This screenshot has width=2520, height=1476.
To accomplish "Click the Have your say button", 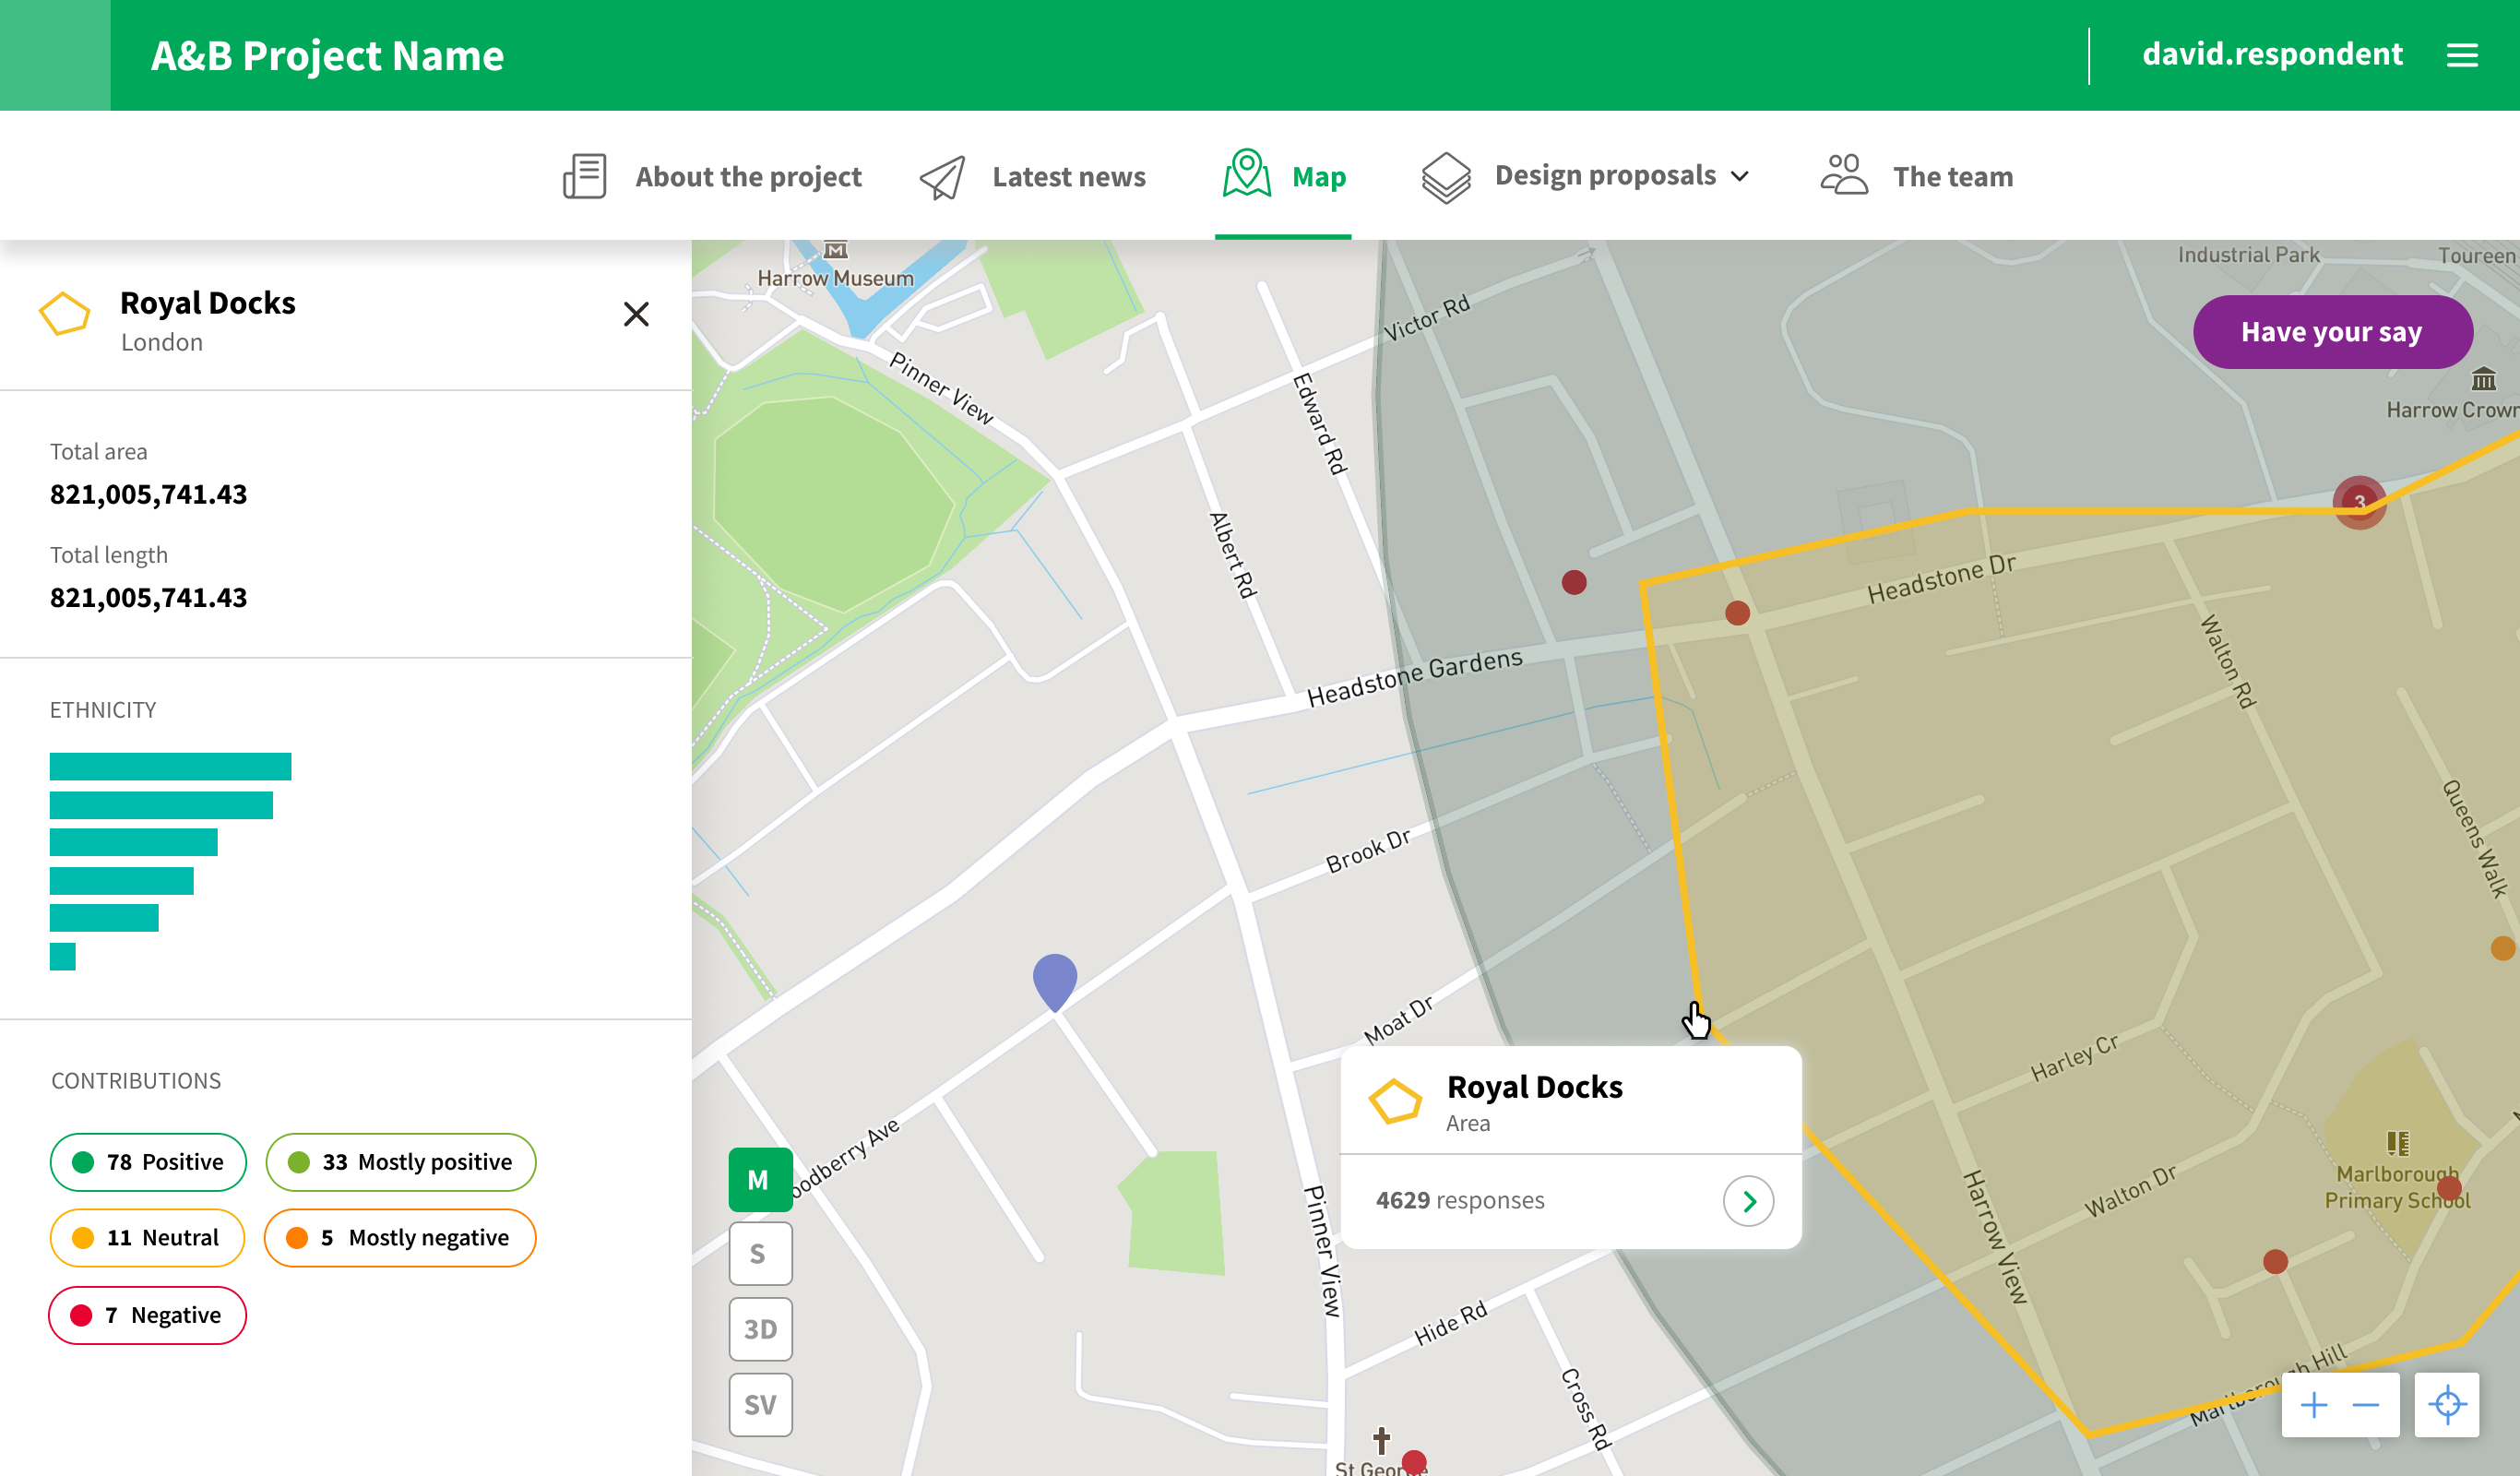I will (x=2333, y=331).
